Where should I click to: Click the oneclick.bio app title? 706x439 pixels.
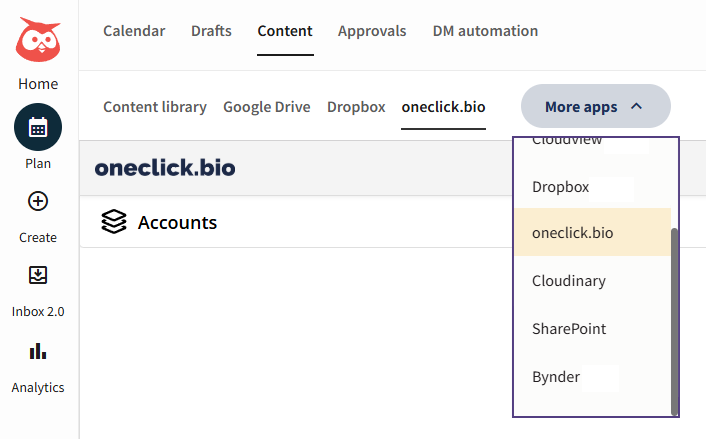click(165, 168)
